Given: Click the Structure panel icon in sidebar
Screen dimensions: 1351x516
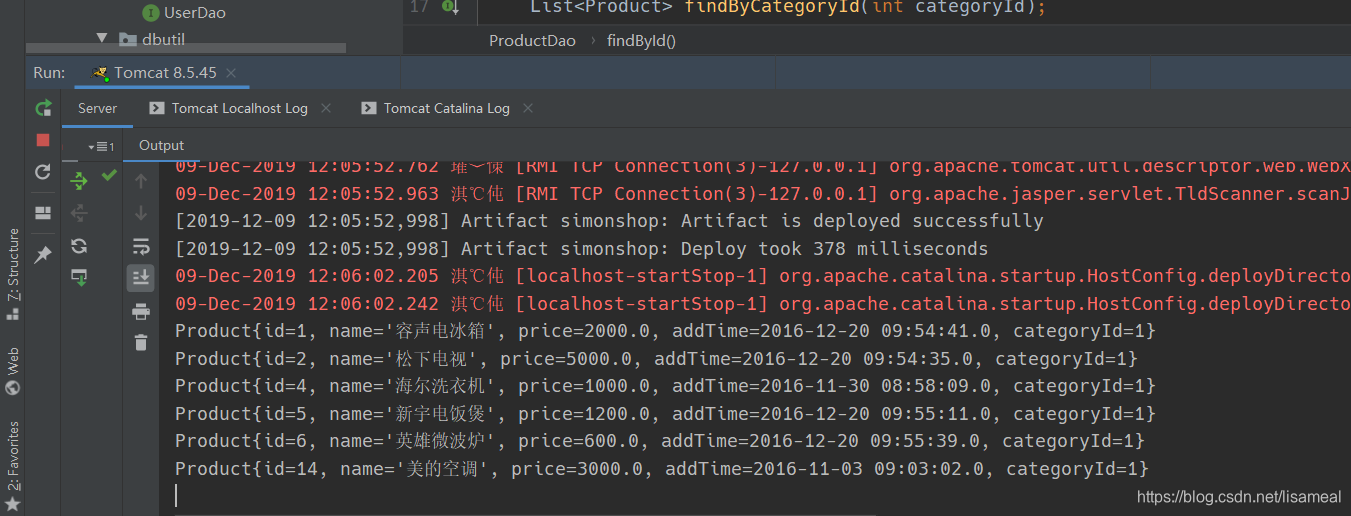Looking at the screenshot, I should click(x=13, y=313).
